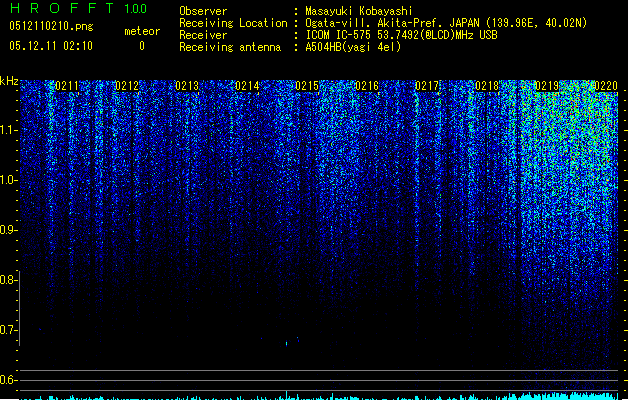
Task: Click time marker 0220
Action: [606, 86]
